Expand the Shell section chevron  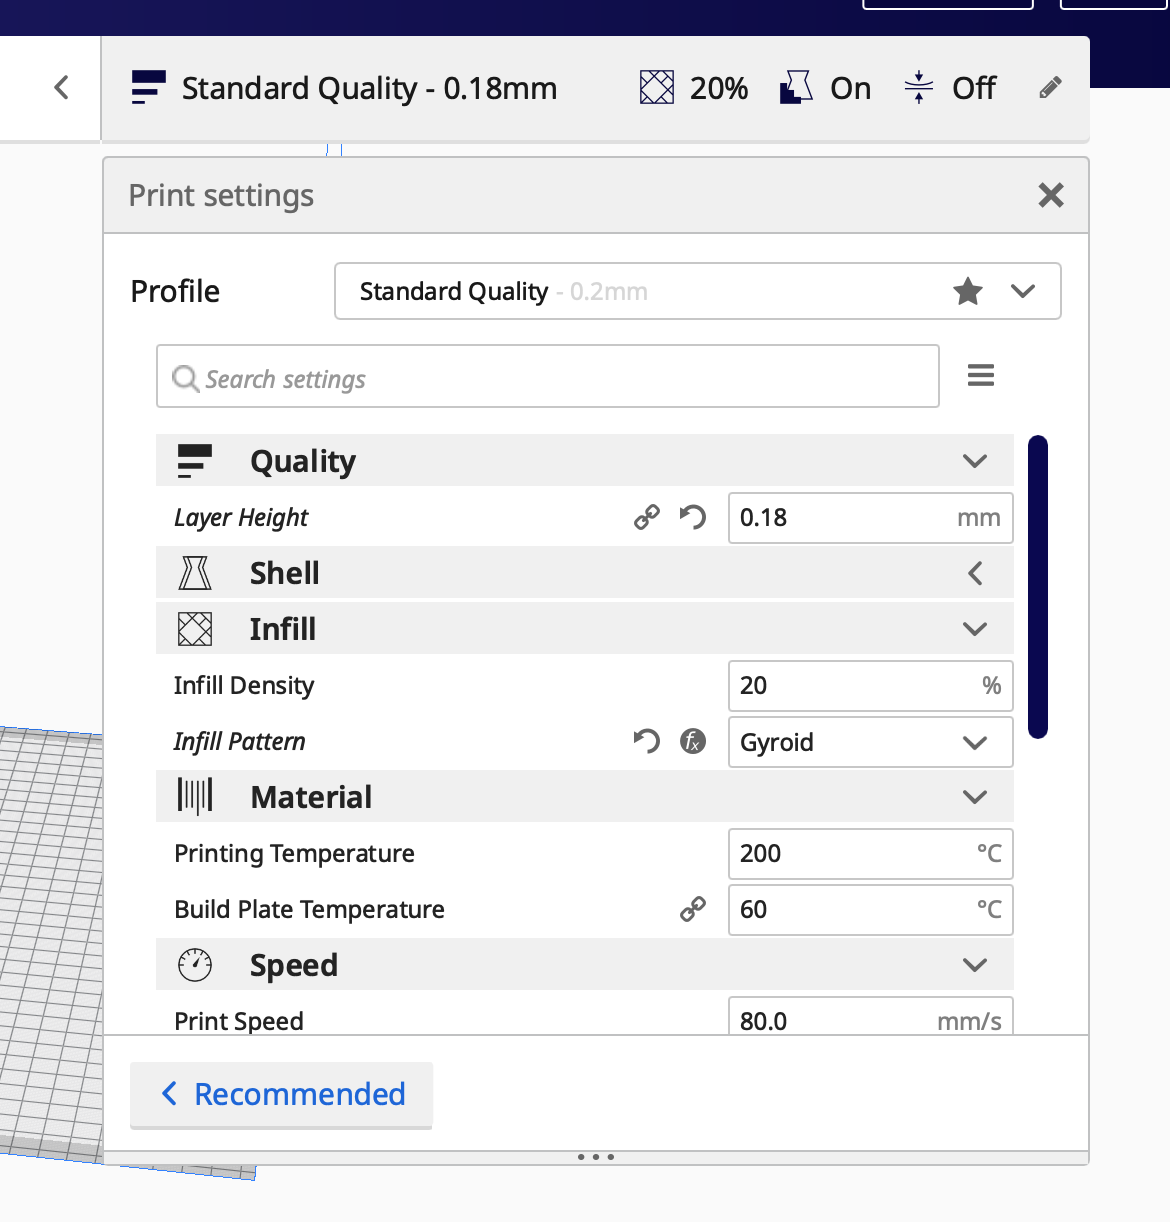point(976,573)
